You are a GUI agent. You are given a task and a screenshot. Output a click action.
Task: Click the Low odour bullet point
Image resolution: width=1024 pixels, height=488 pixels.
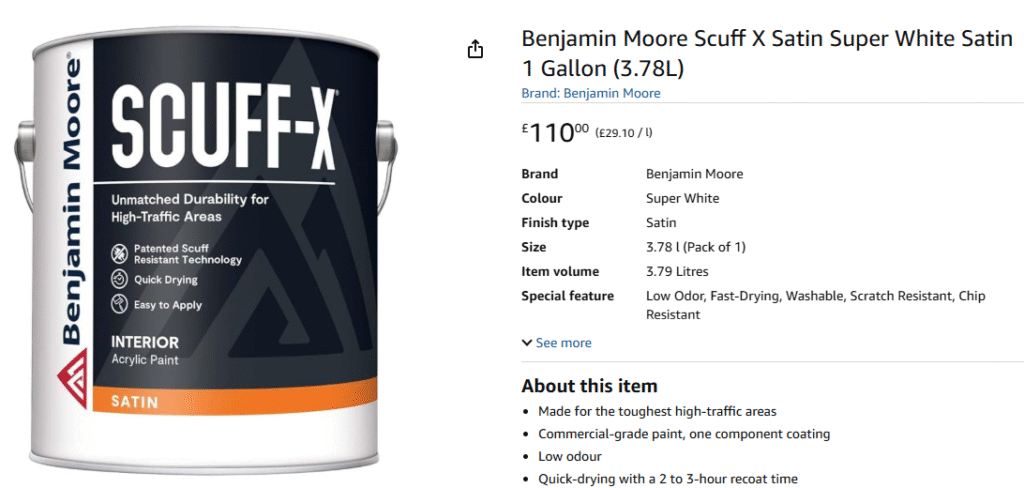click(569, 456)
